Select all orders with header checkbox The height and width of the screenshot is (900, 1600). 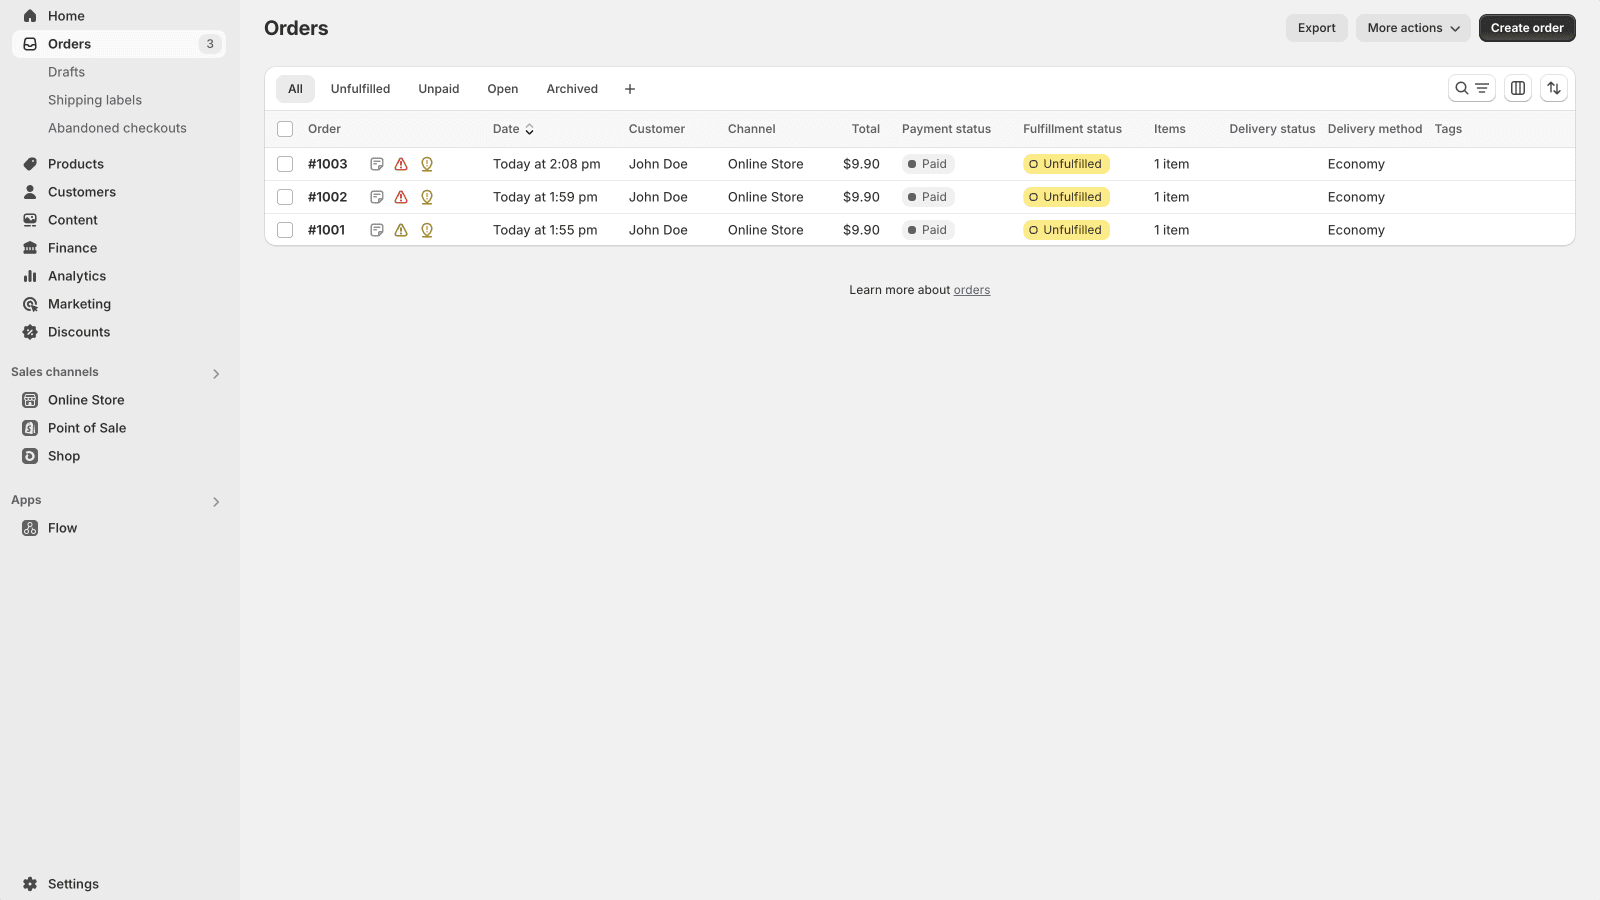click(x=285, y=129)
